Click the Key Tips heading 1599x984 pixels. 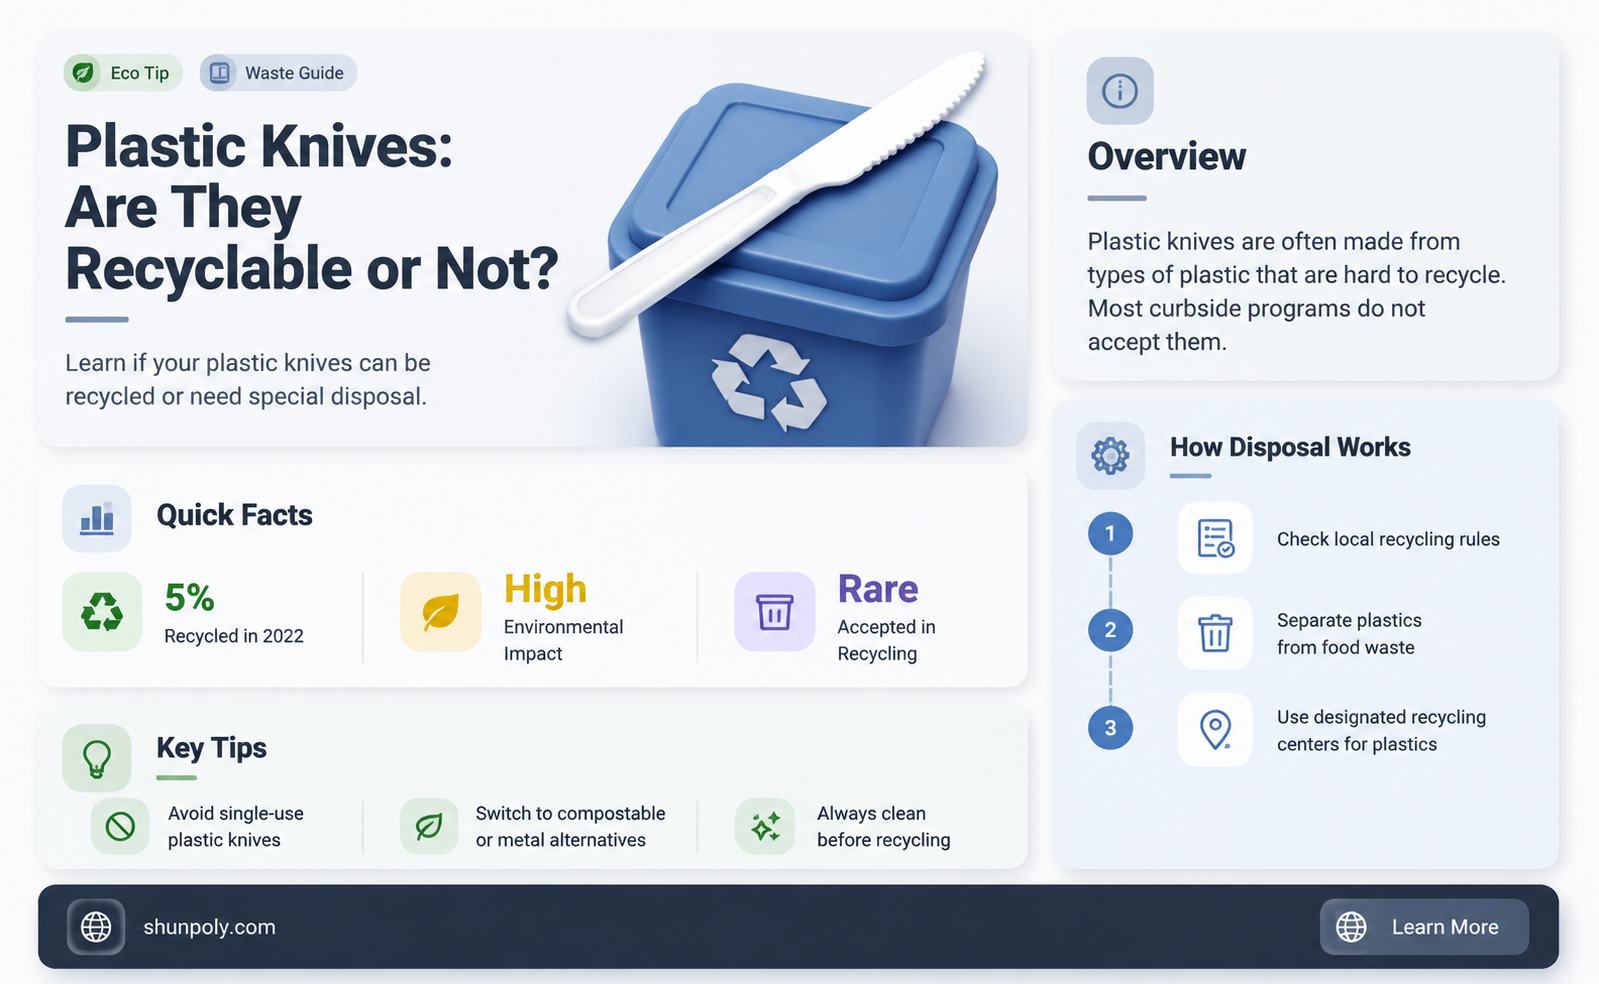(211, 748)
